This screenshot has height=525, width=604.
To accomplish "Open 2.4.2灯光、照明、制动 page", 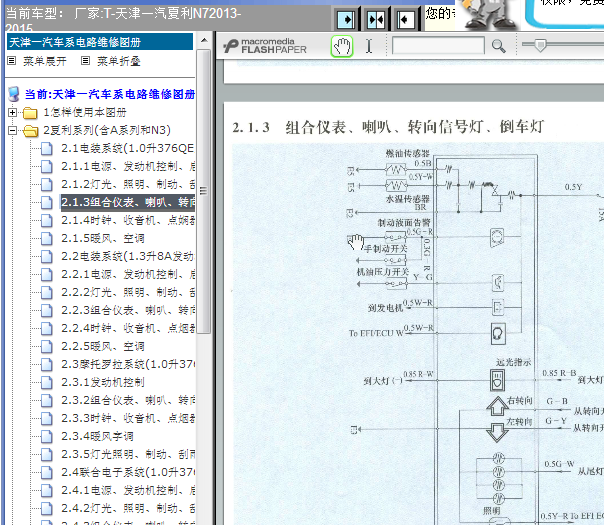I will 128,508.
